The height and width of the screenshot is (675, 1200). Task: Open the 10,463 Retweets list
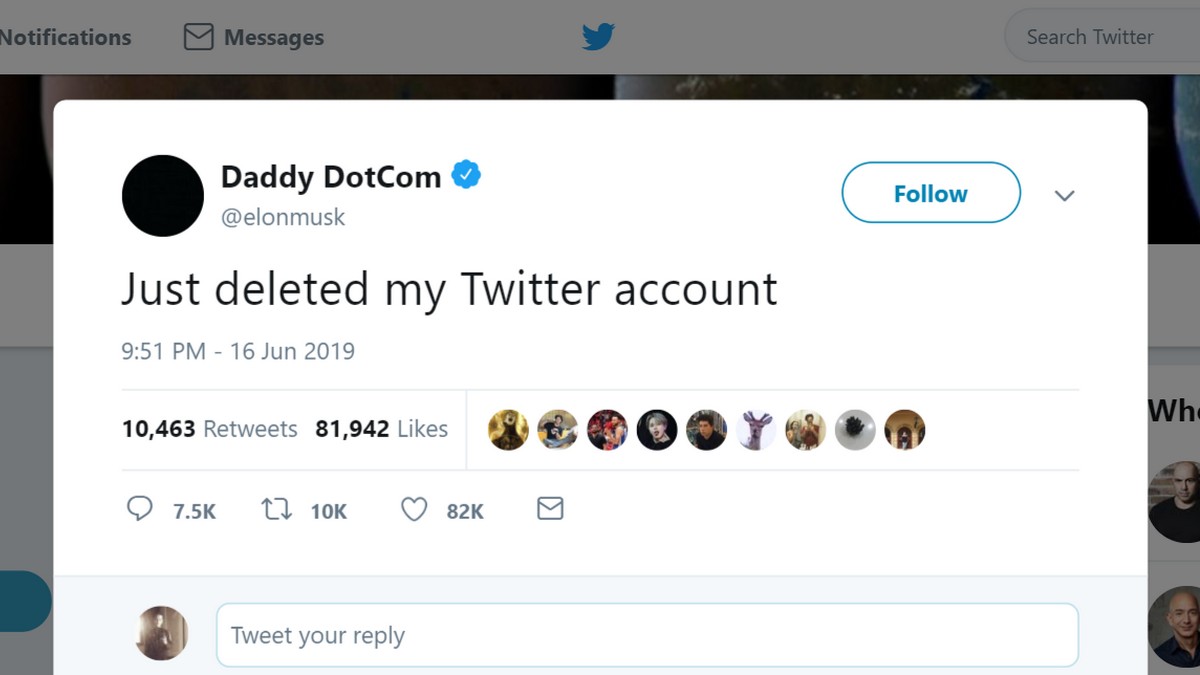[x=209, y=429]
